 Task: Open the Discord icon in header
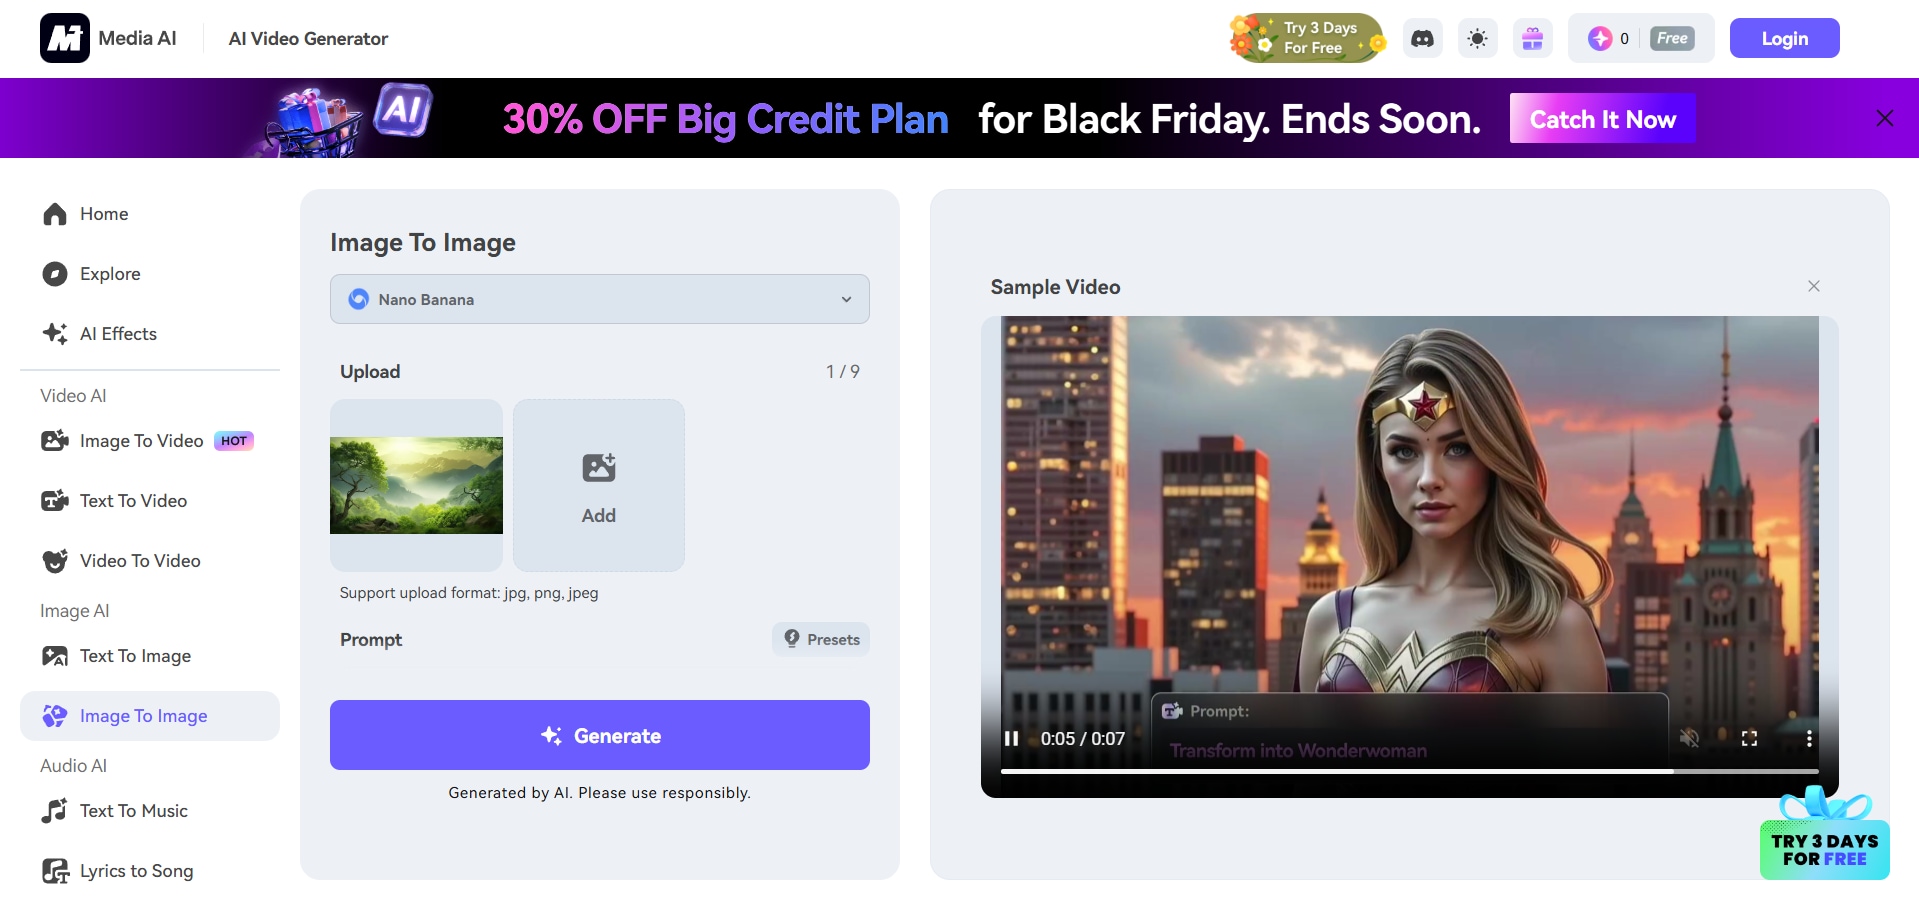pyautogui.click(x=1422, y=39)
